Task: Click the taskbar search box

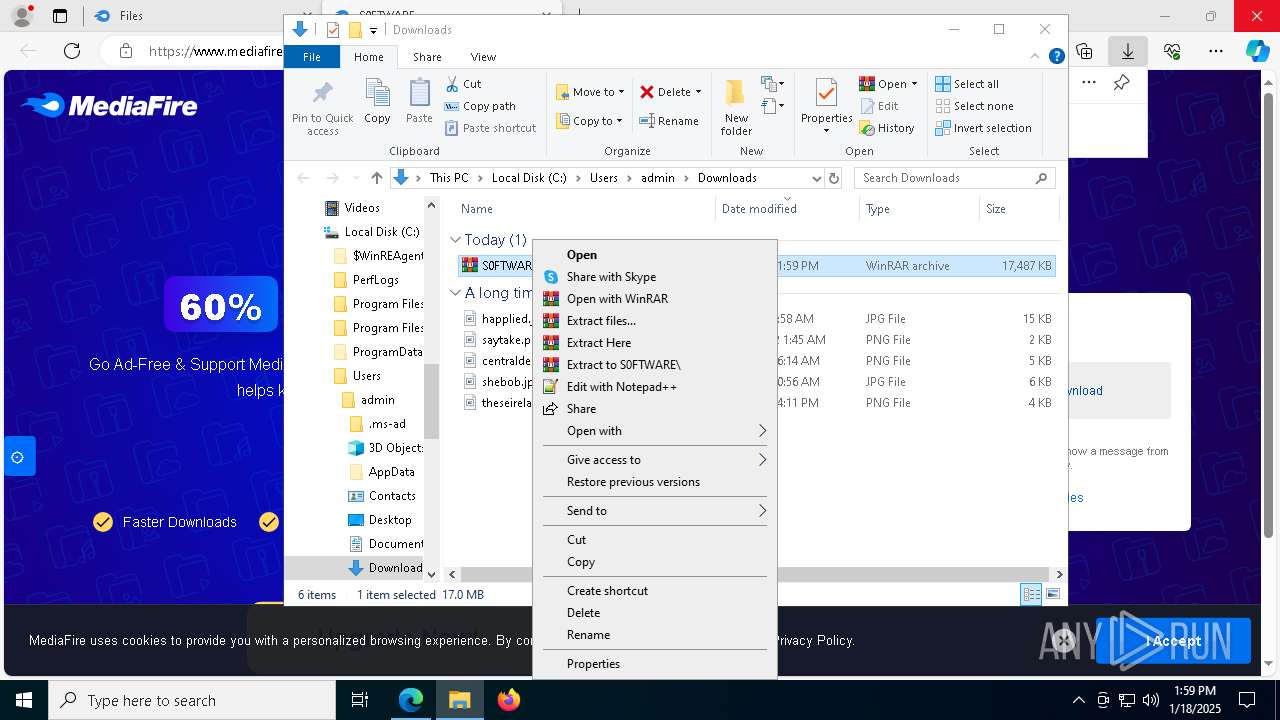Action: tap(192, 700)
